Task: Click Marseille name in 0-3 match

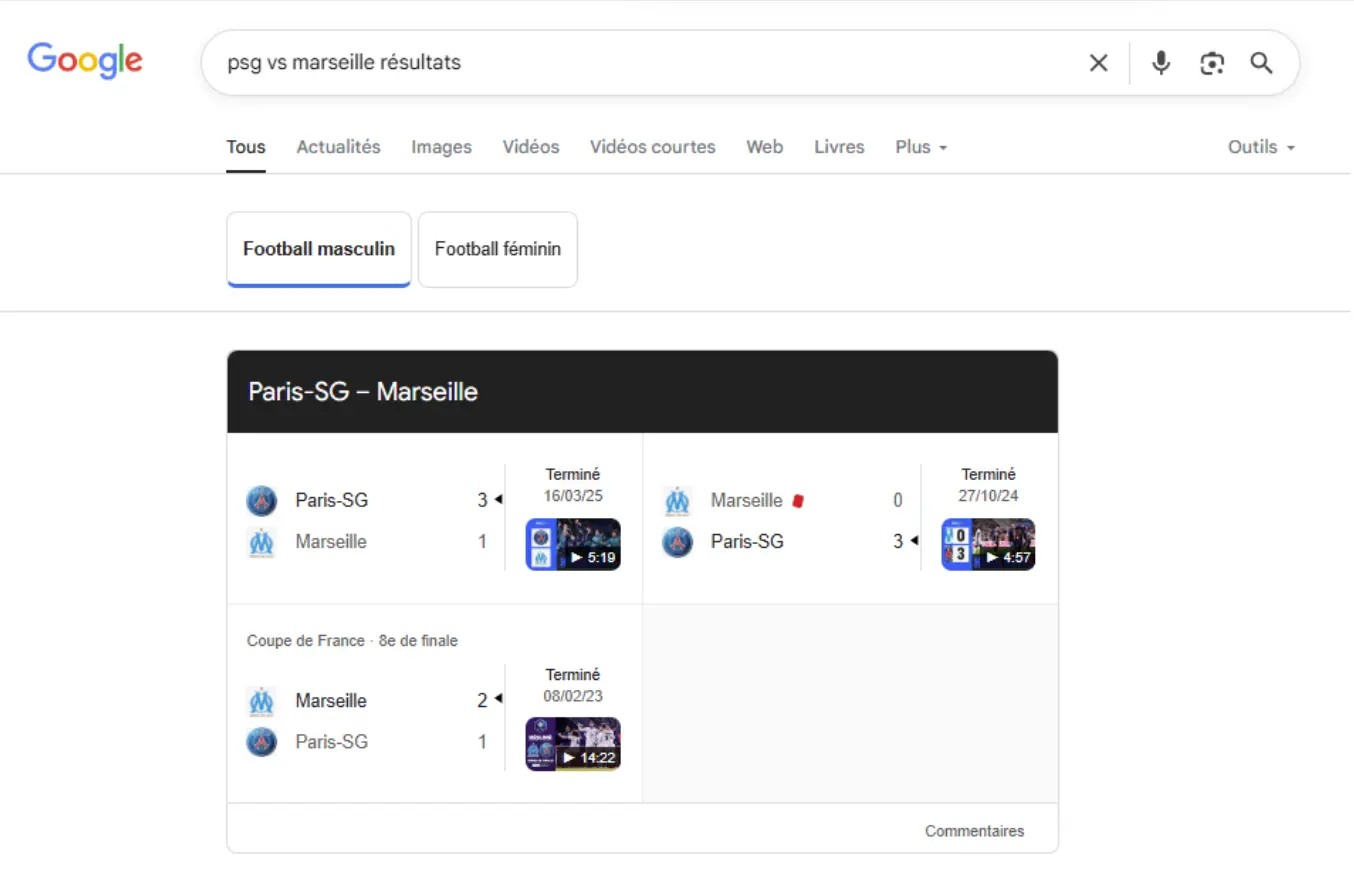Action: [x=747, y=500]
